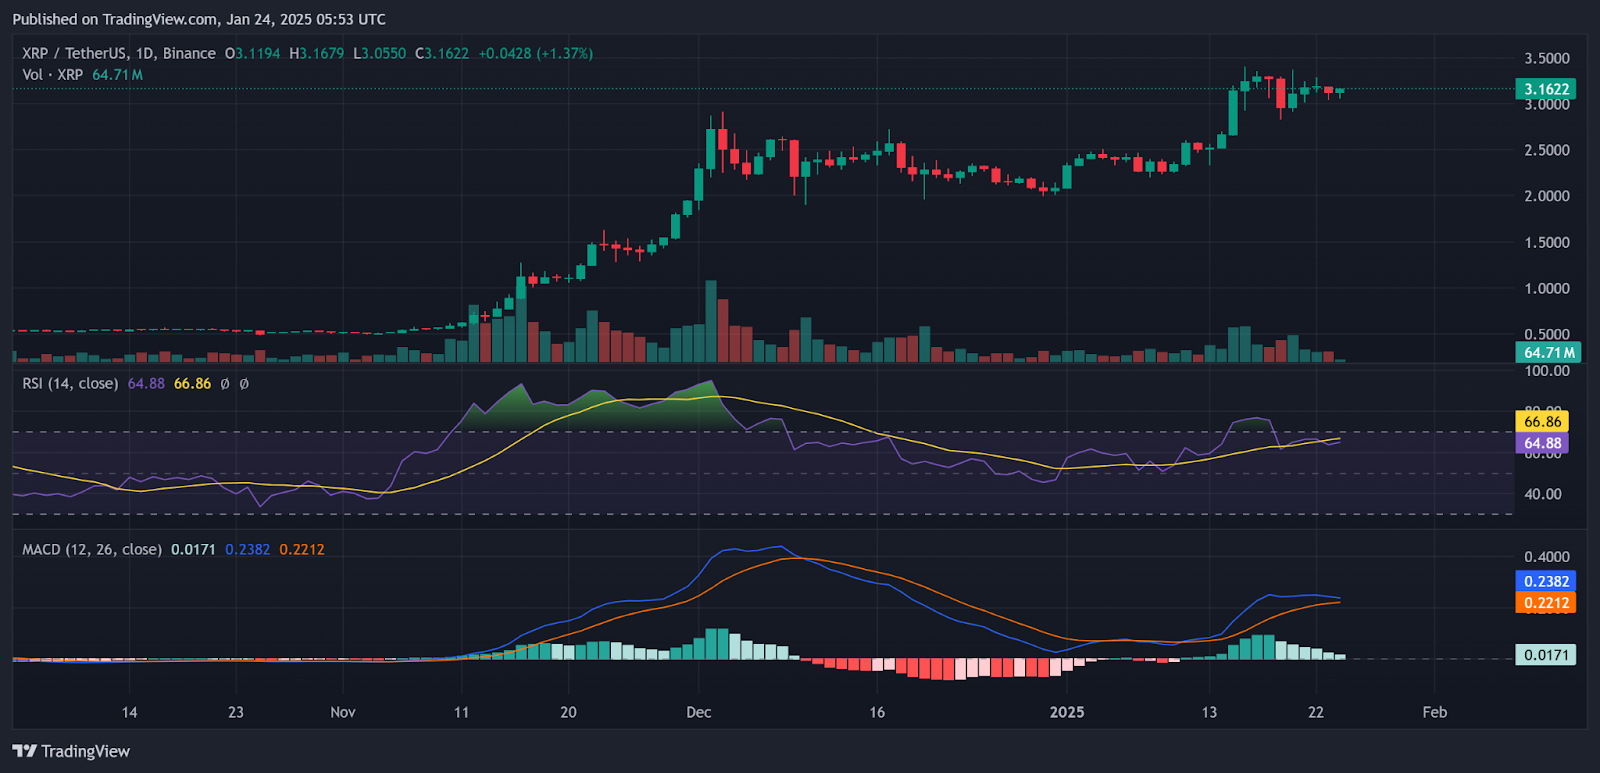Select the XRP / TetherUS symbol title

click(x=119, y=53)
